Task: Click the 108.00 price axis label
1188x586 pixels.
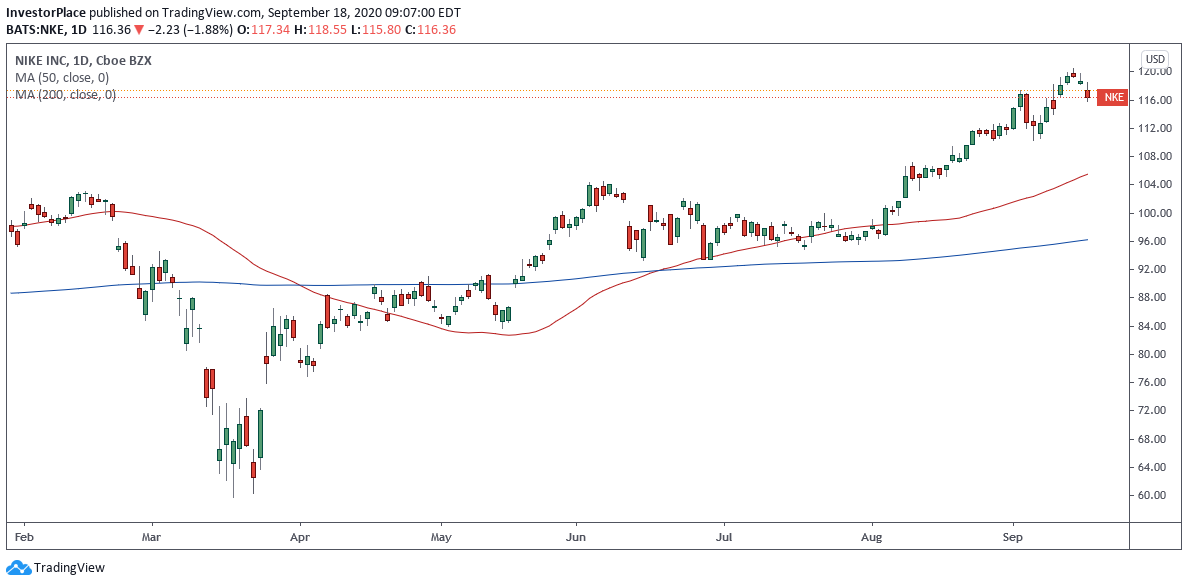Action: (x=1157, y=156)
